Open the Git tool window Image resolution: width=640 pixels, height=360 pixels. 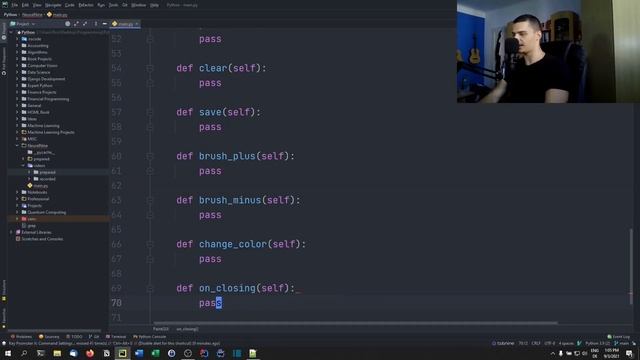[x=94, y=337]
